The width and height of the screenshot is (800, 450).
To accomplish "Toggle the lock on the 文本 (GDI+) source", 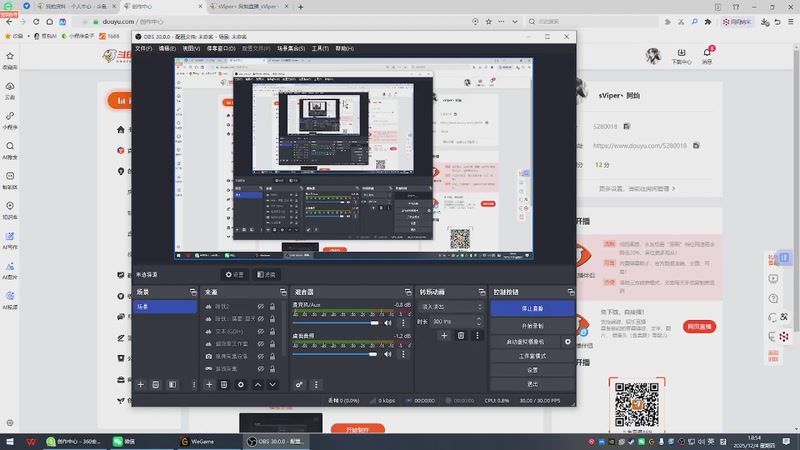I will point(272,331).
